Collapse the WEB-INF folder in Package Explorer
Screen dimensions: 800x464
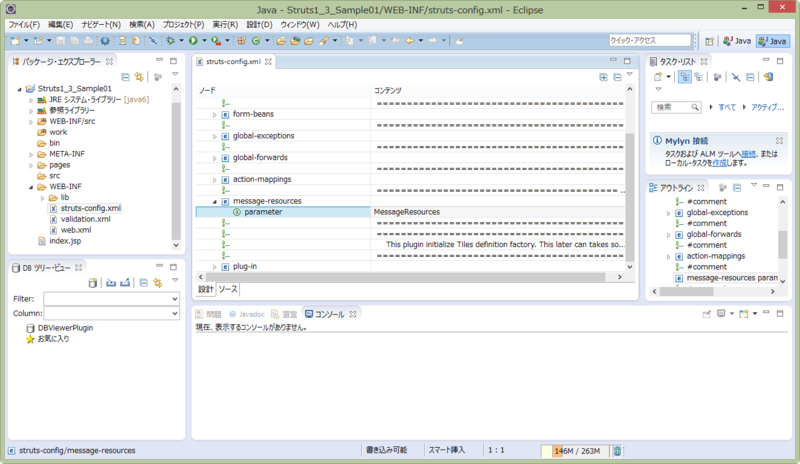(31, 187)
